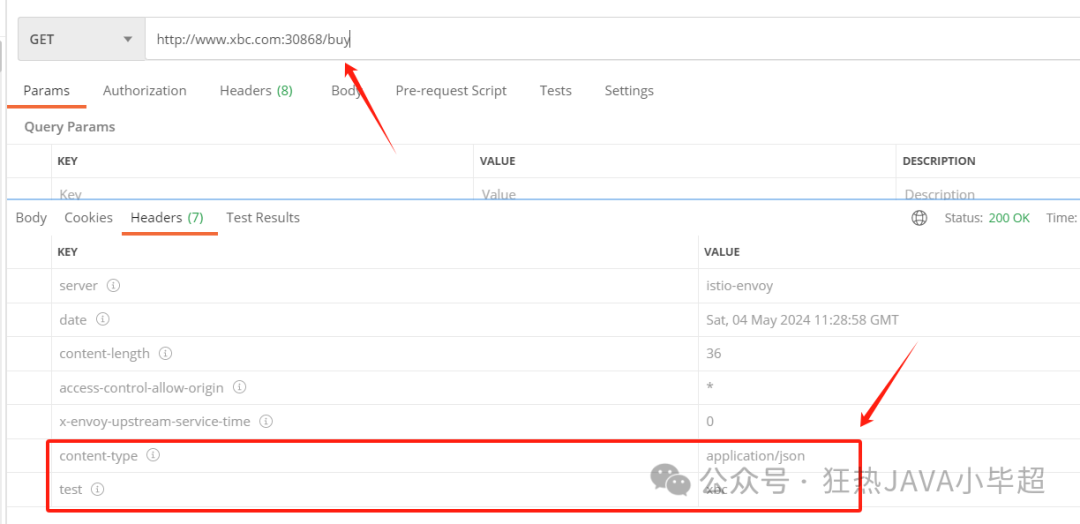The height and width of the screenshot is (524, 1080).
Task: Open the Test Results tab
Action: [x=263, y=218]
